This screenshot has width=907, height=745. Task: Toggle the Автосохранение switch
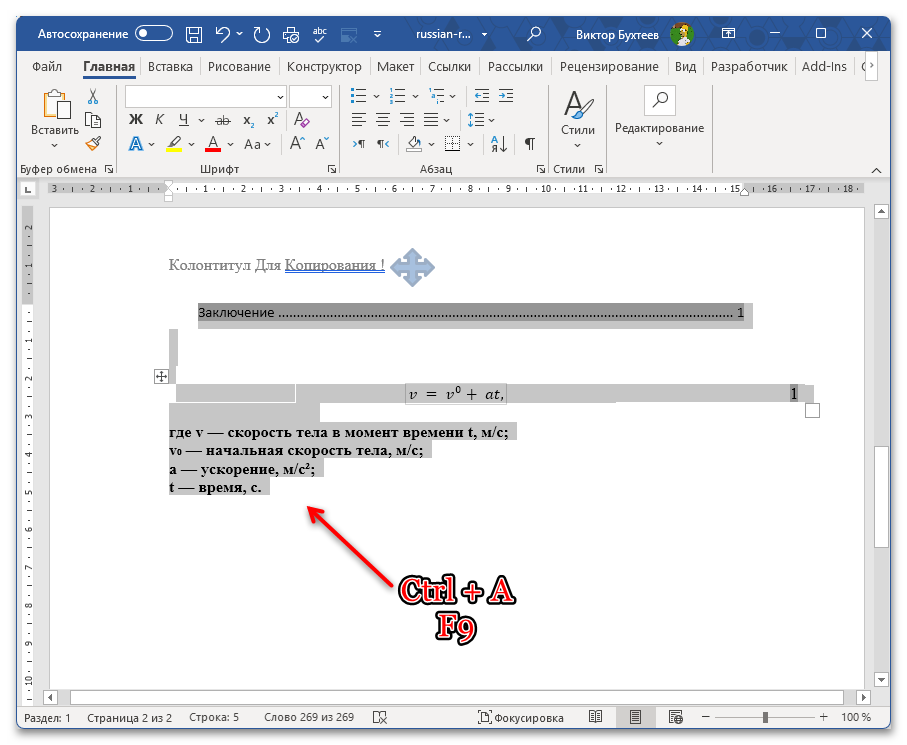click(x=154, y=34)
